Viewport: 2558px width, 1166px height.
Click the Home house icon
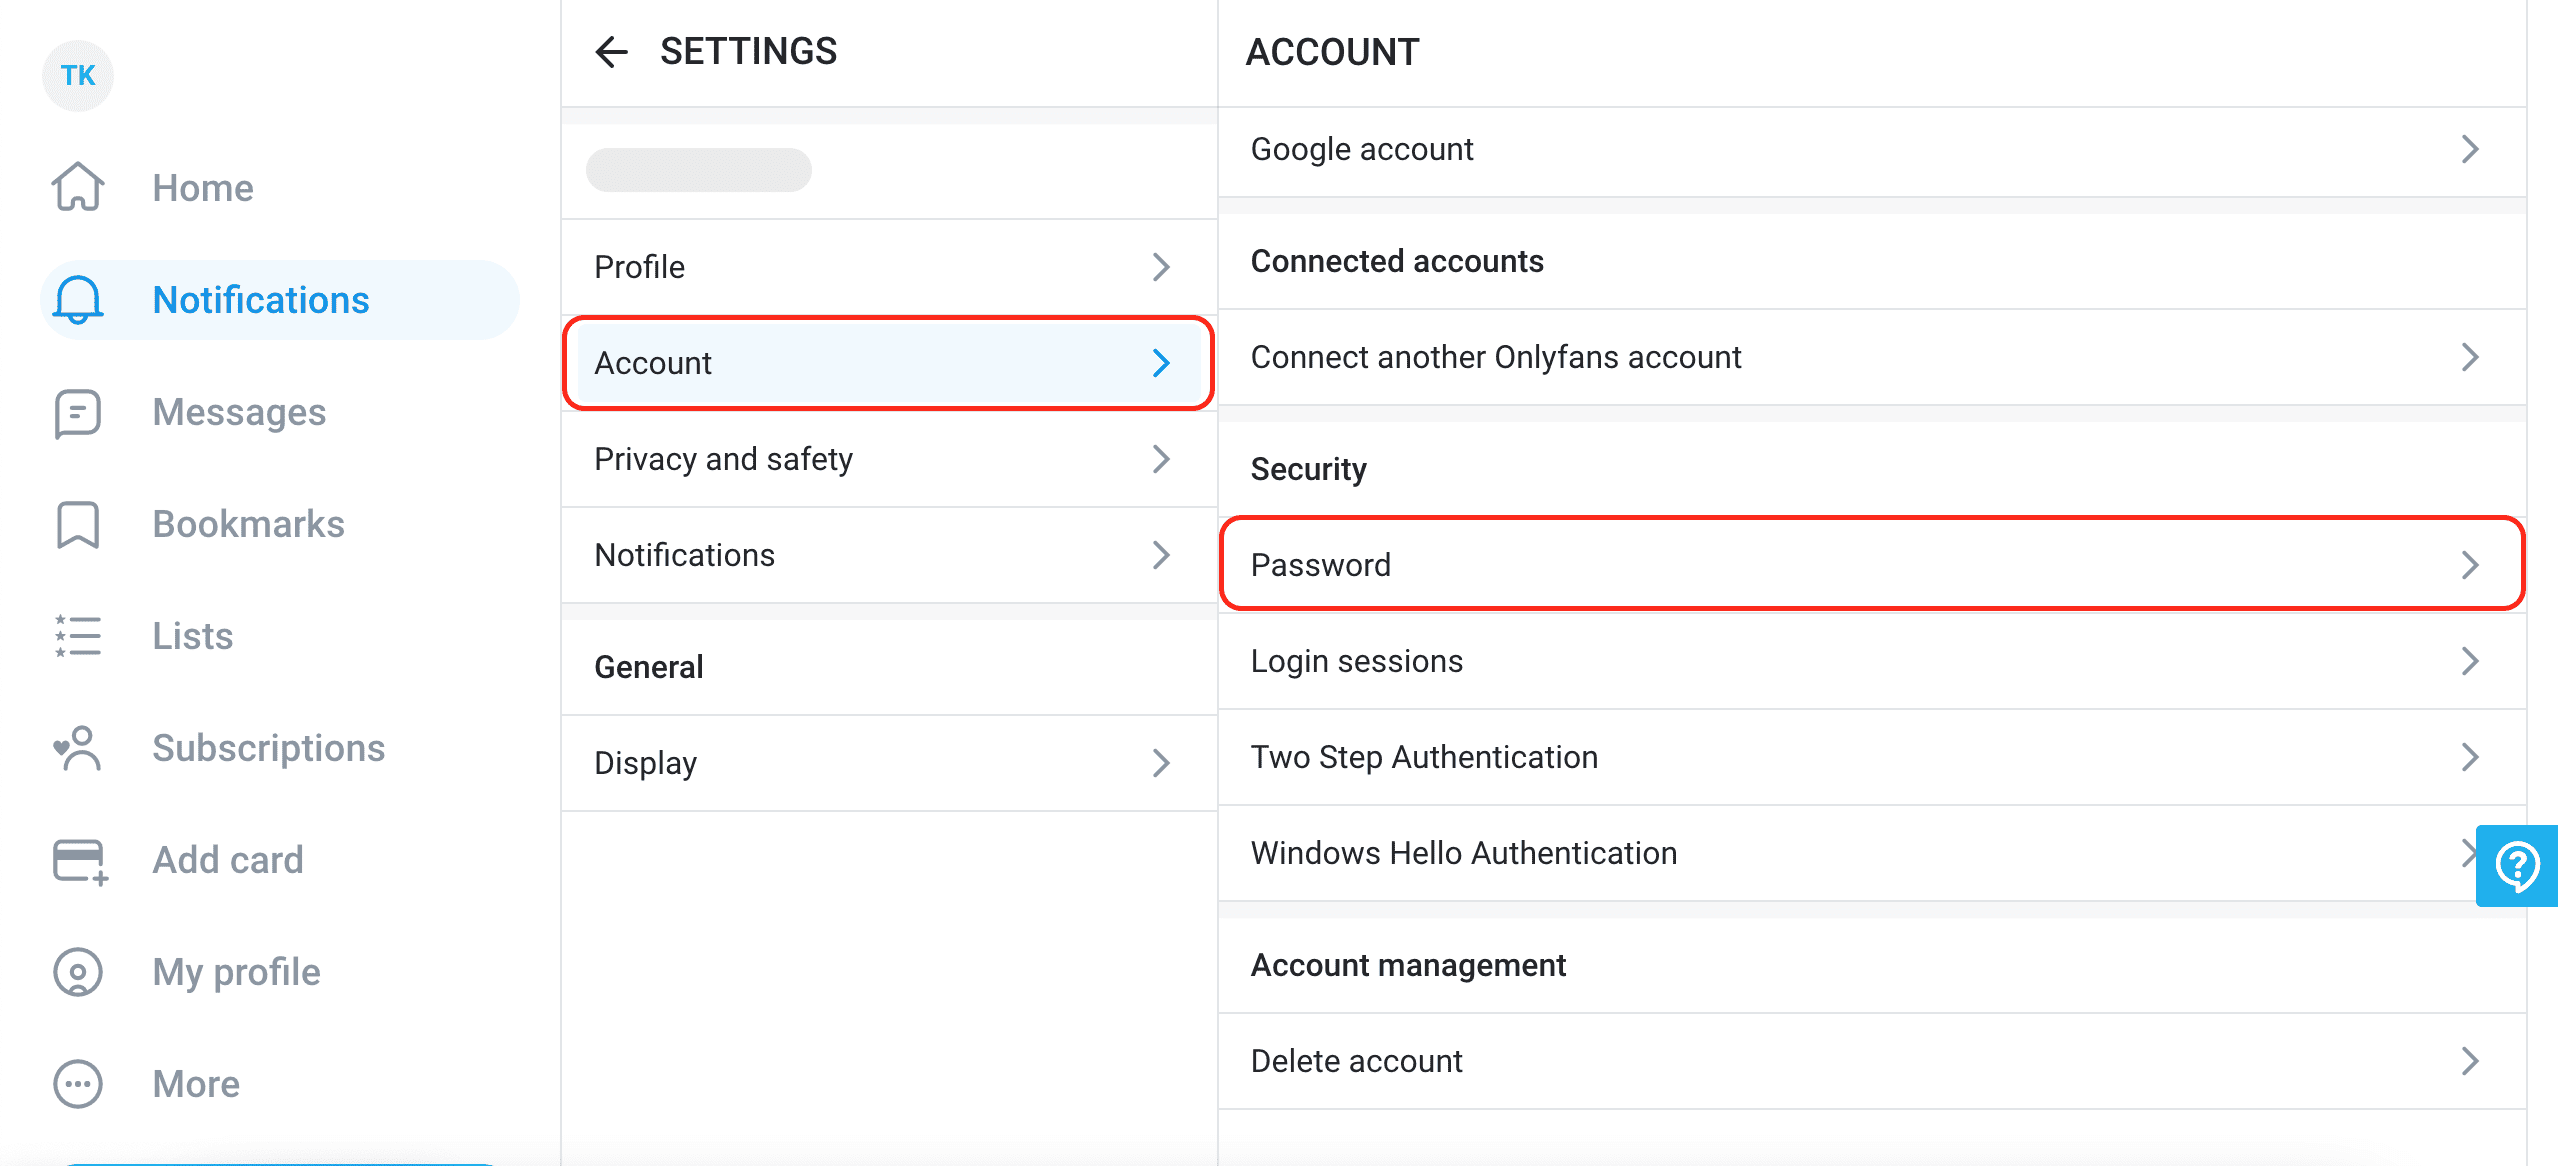78,187
